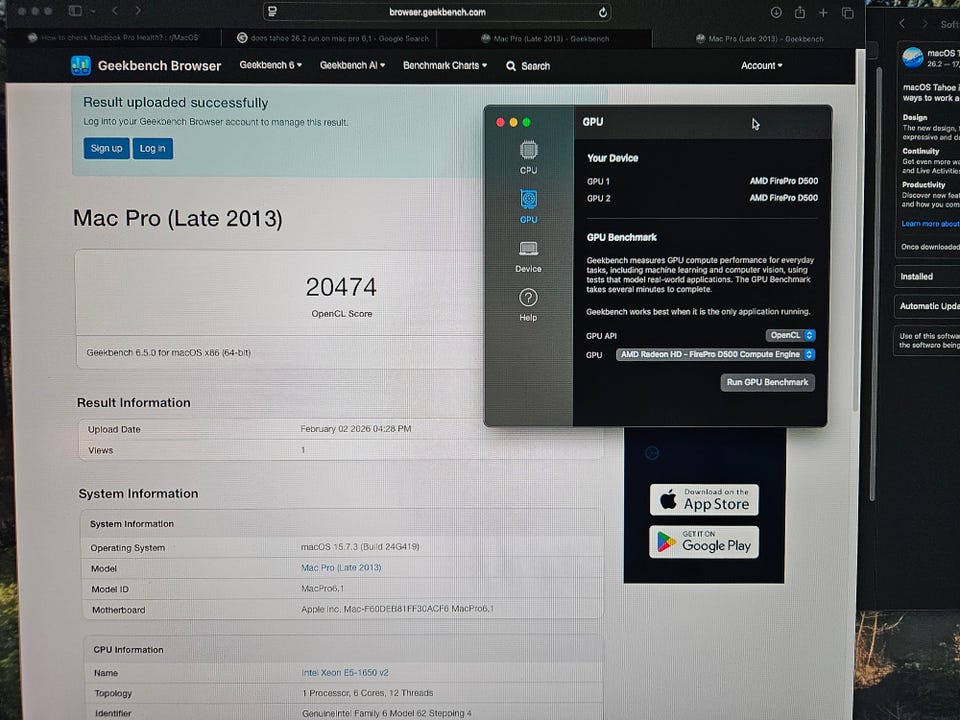The width and height of the screenshot is (960, 720).
Task: Click the Log in button
Action: click(x=152, y=148)
